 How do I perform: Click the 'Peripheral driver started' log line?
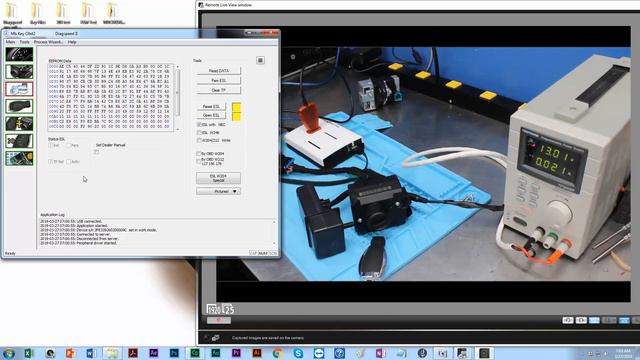pos(78,243)
